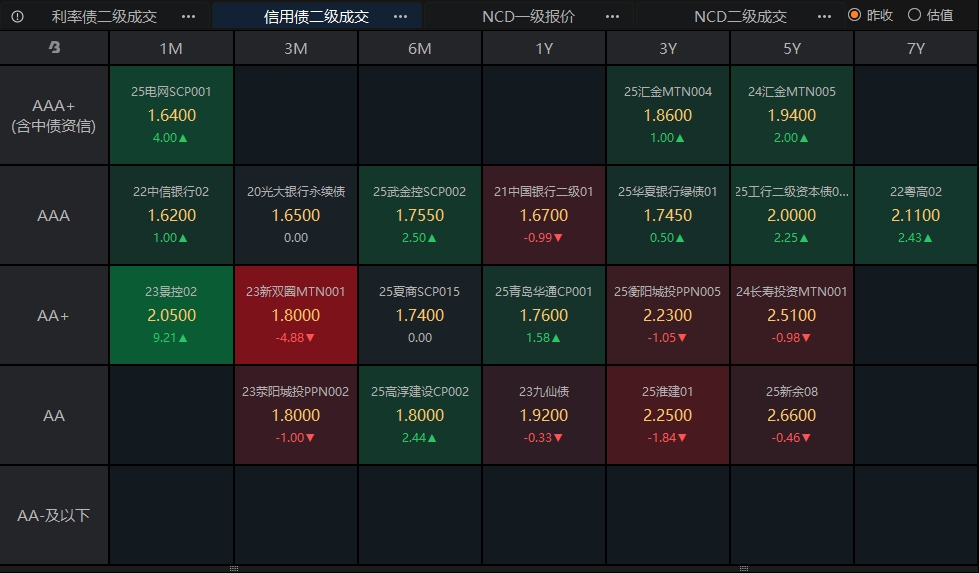The image size is (979, 573).
Task: Open the more options dots for NCD一级报价
Action: [612, 16]
